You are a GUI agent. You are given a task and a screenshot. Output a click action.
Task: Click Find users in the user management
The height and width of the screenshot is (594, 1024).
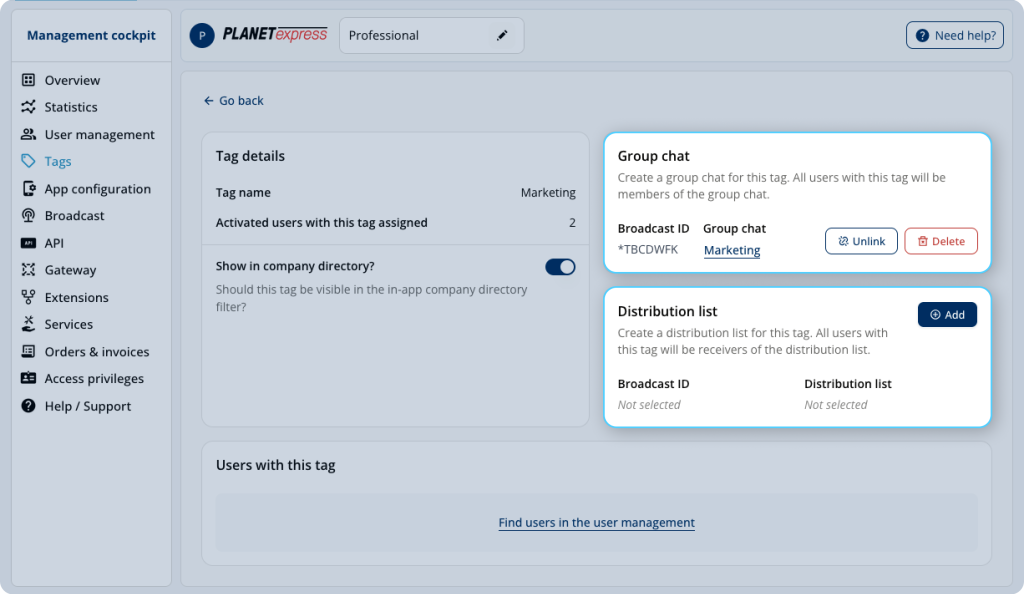pos(596,522)
